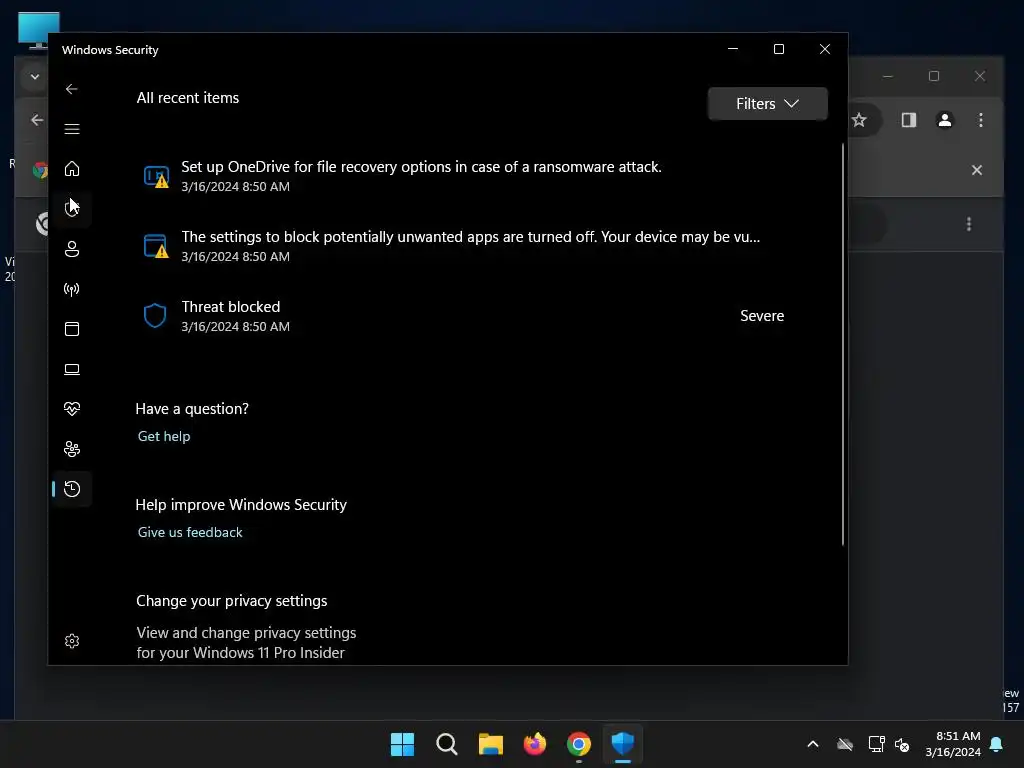Open Family options sidebar icon
Viewport: 1024px width, 768px height.
pyautogui.click(x=72, y=449)
